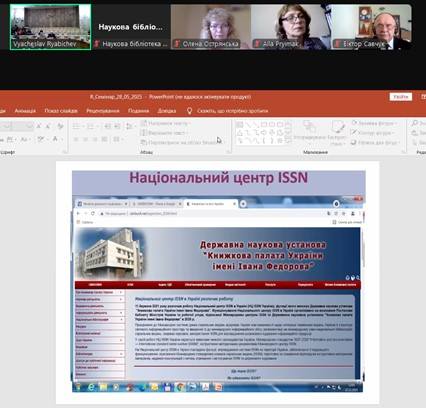The width and height of the screenshot is (426, 408).
Task: Select the embedded website screenshot on the slide
Action: pyautogui.click(x=218, y=294)
